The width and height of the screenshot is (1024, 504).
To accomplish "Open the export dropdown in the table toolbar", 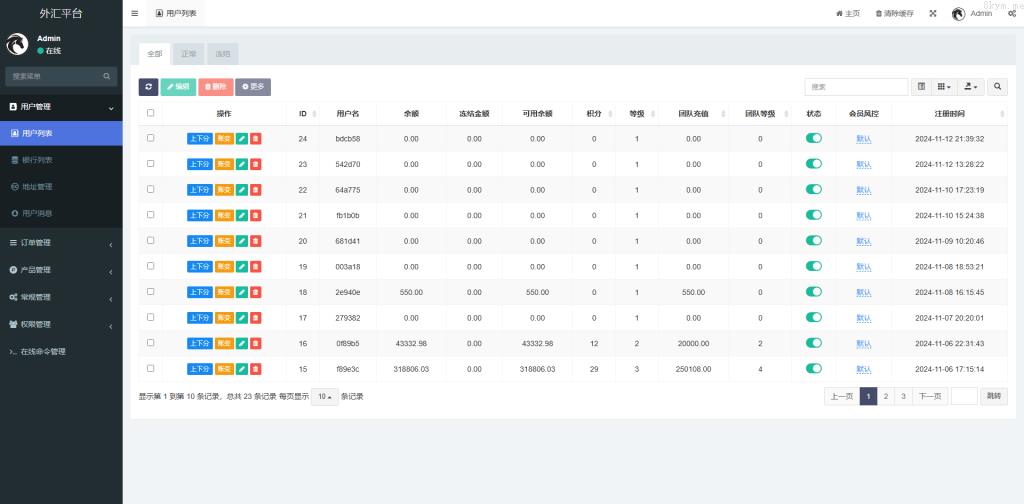I will coord(972,87).
